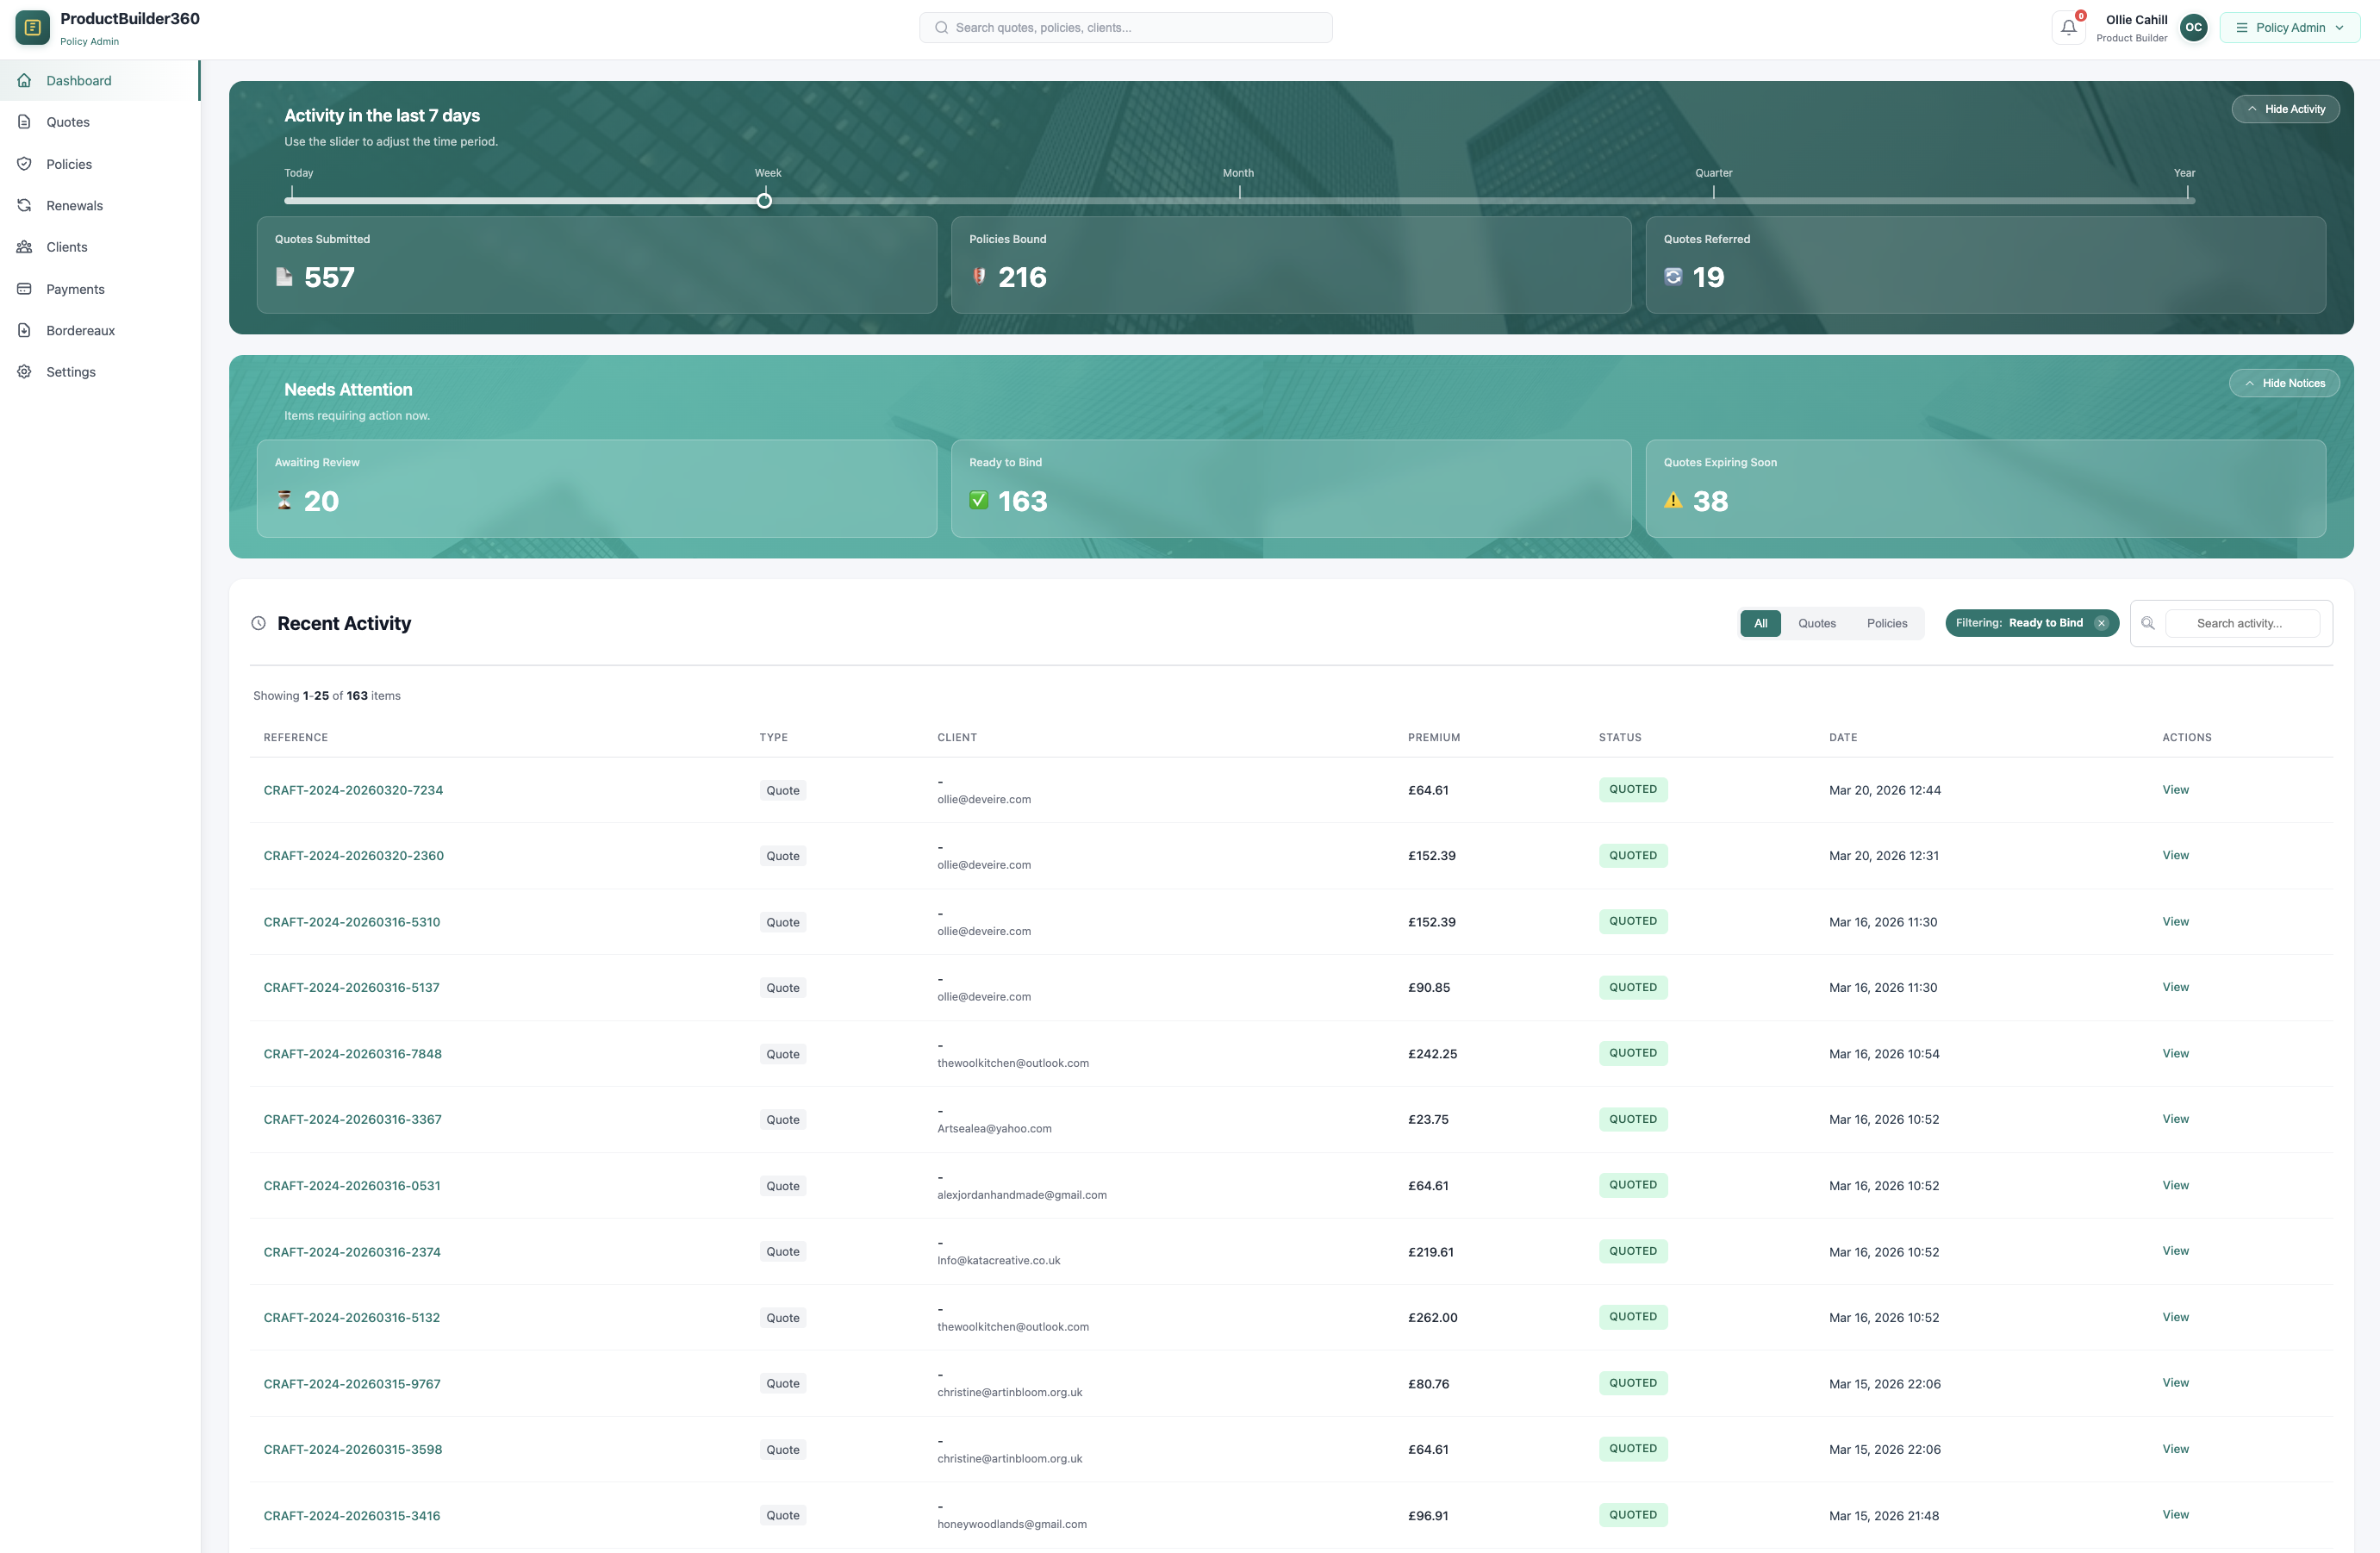View the CRAFT-2024-20260316-5310 row
The width and height of the screenshot is (2380, 1553).
click(2175, 922)
